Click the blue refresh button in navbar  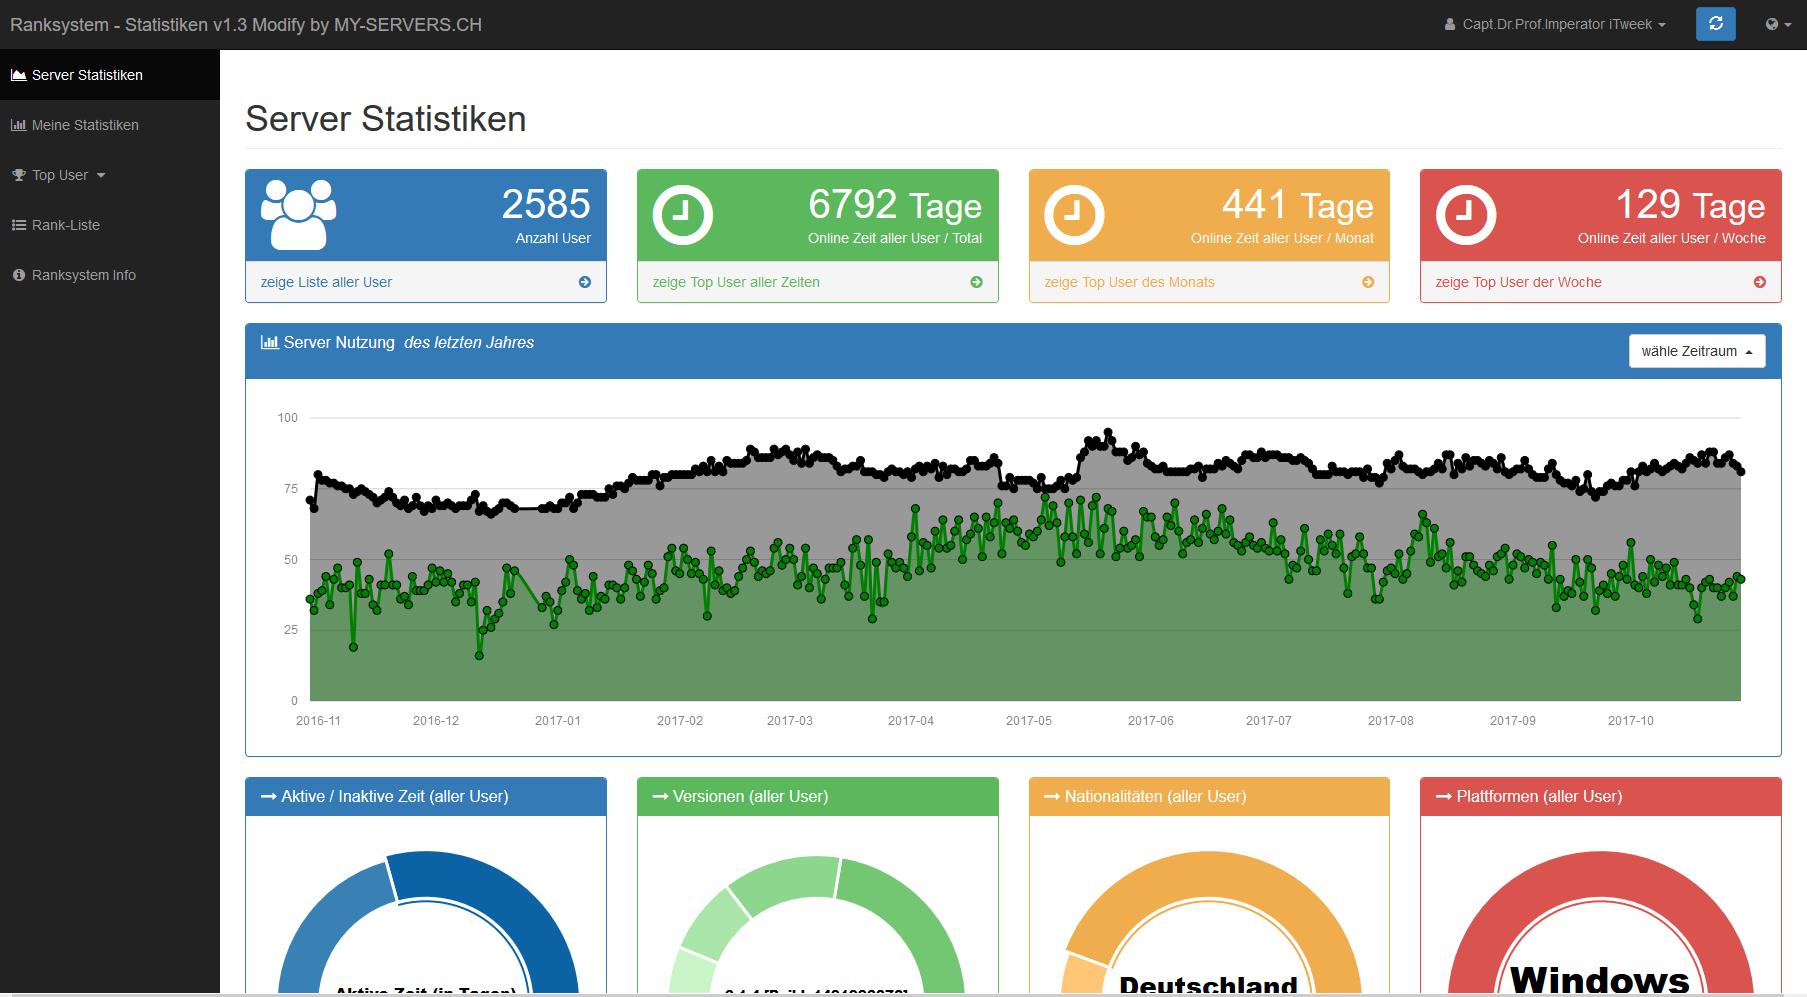1715,24
